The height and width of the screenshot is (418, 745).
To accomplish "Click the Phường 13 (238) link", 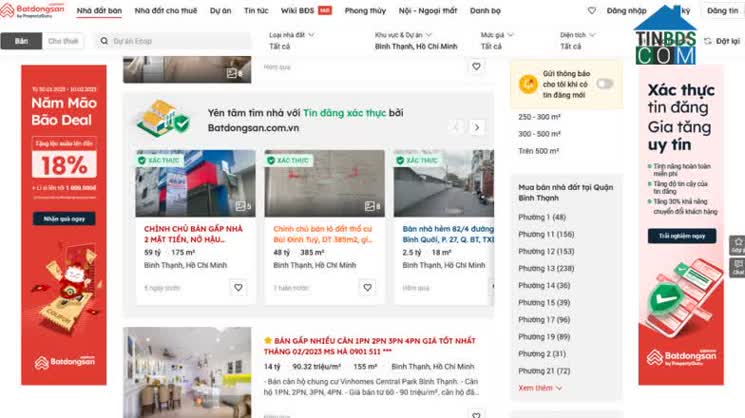I will click(545, 268).
